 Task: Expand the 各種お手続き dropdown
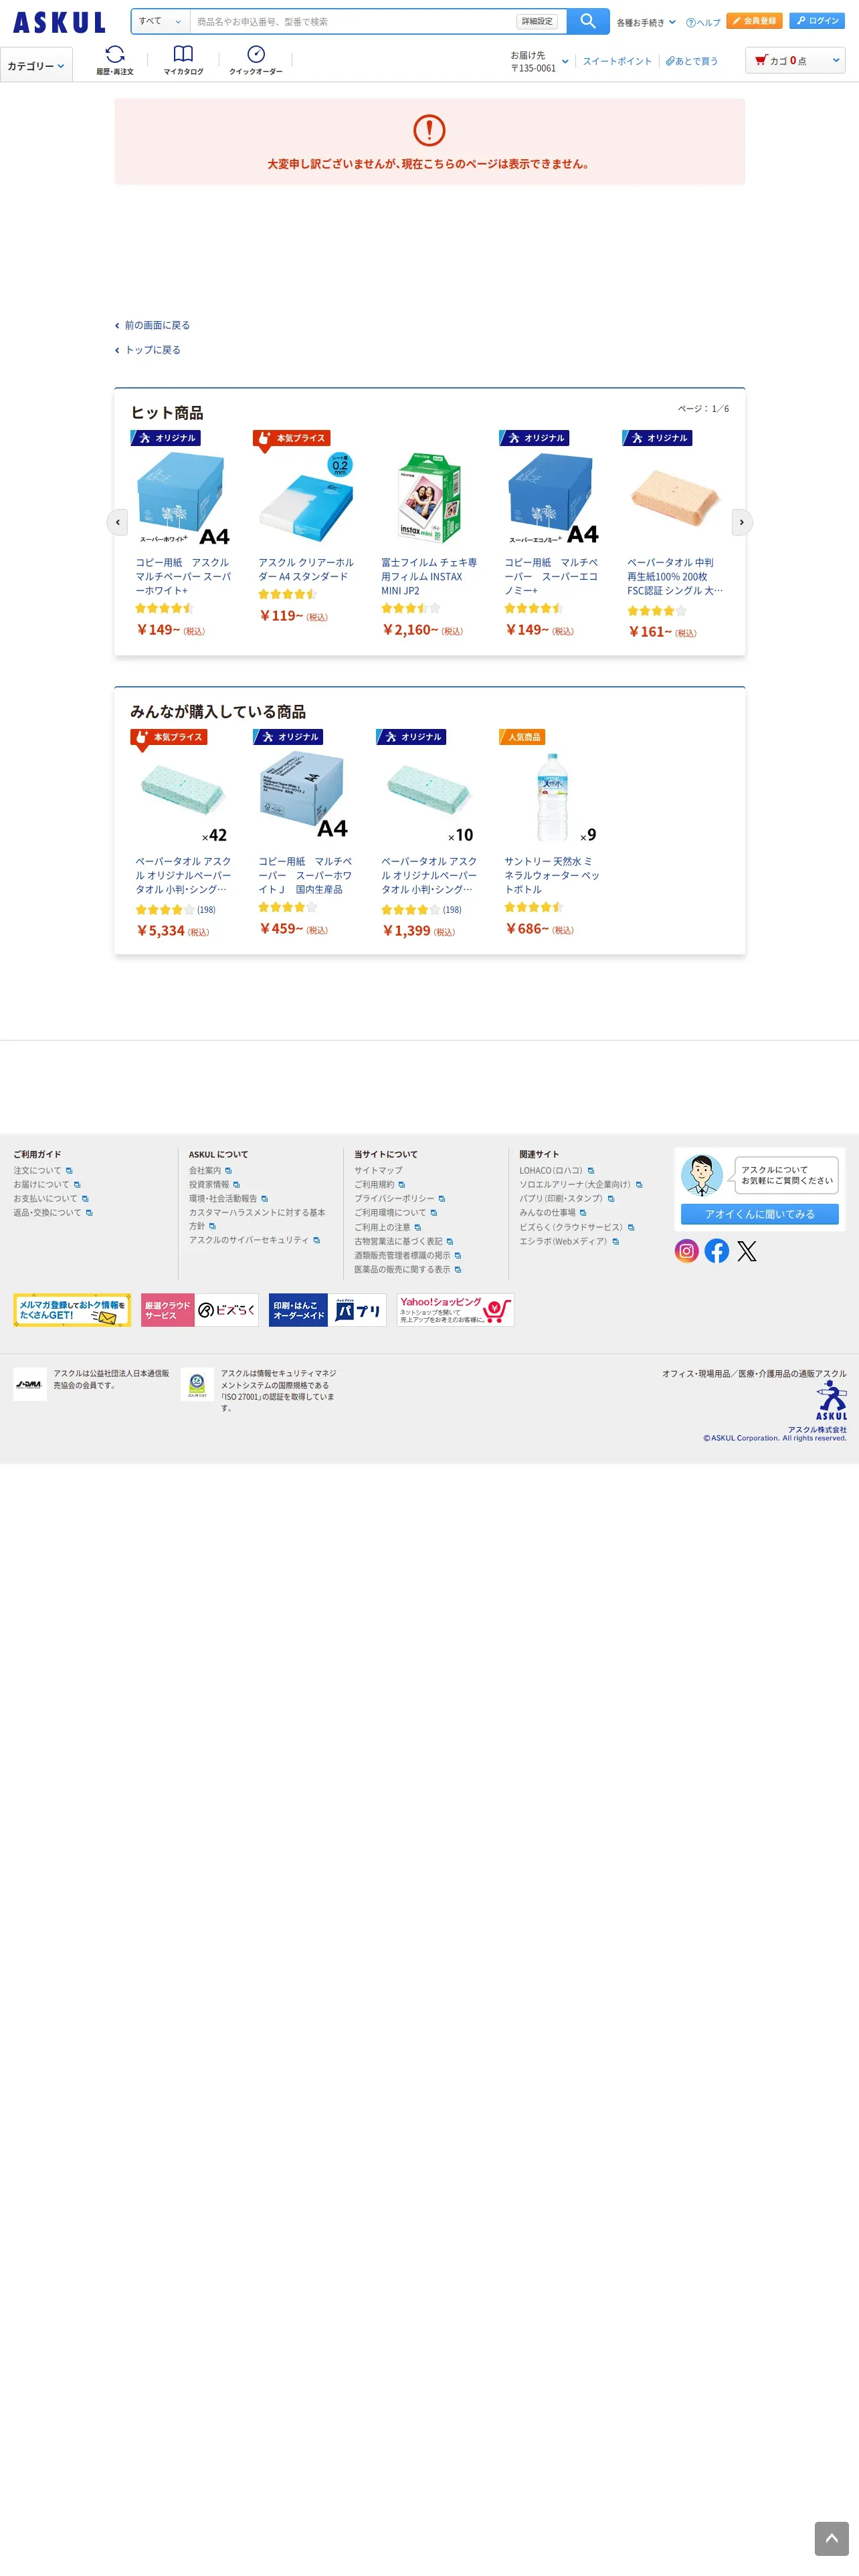tap(646, 22)
